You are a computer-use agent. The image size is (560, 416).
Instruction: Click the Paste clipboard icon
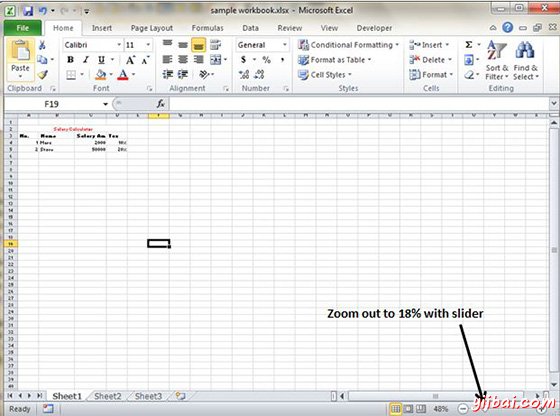pyautogui.click(x=20, y=51)
